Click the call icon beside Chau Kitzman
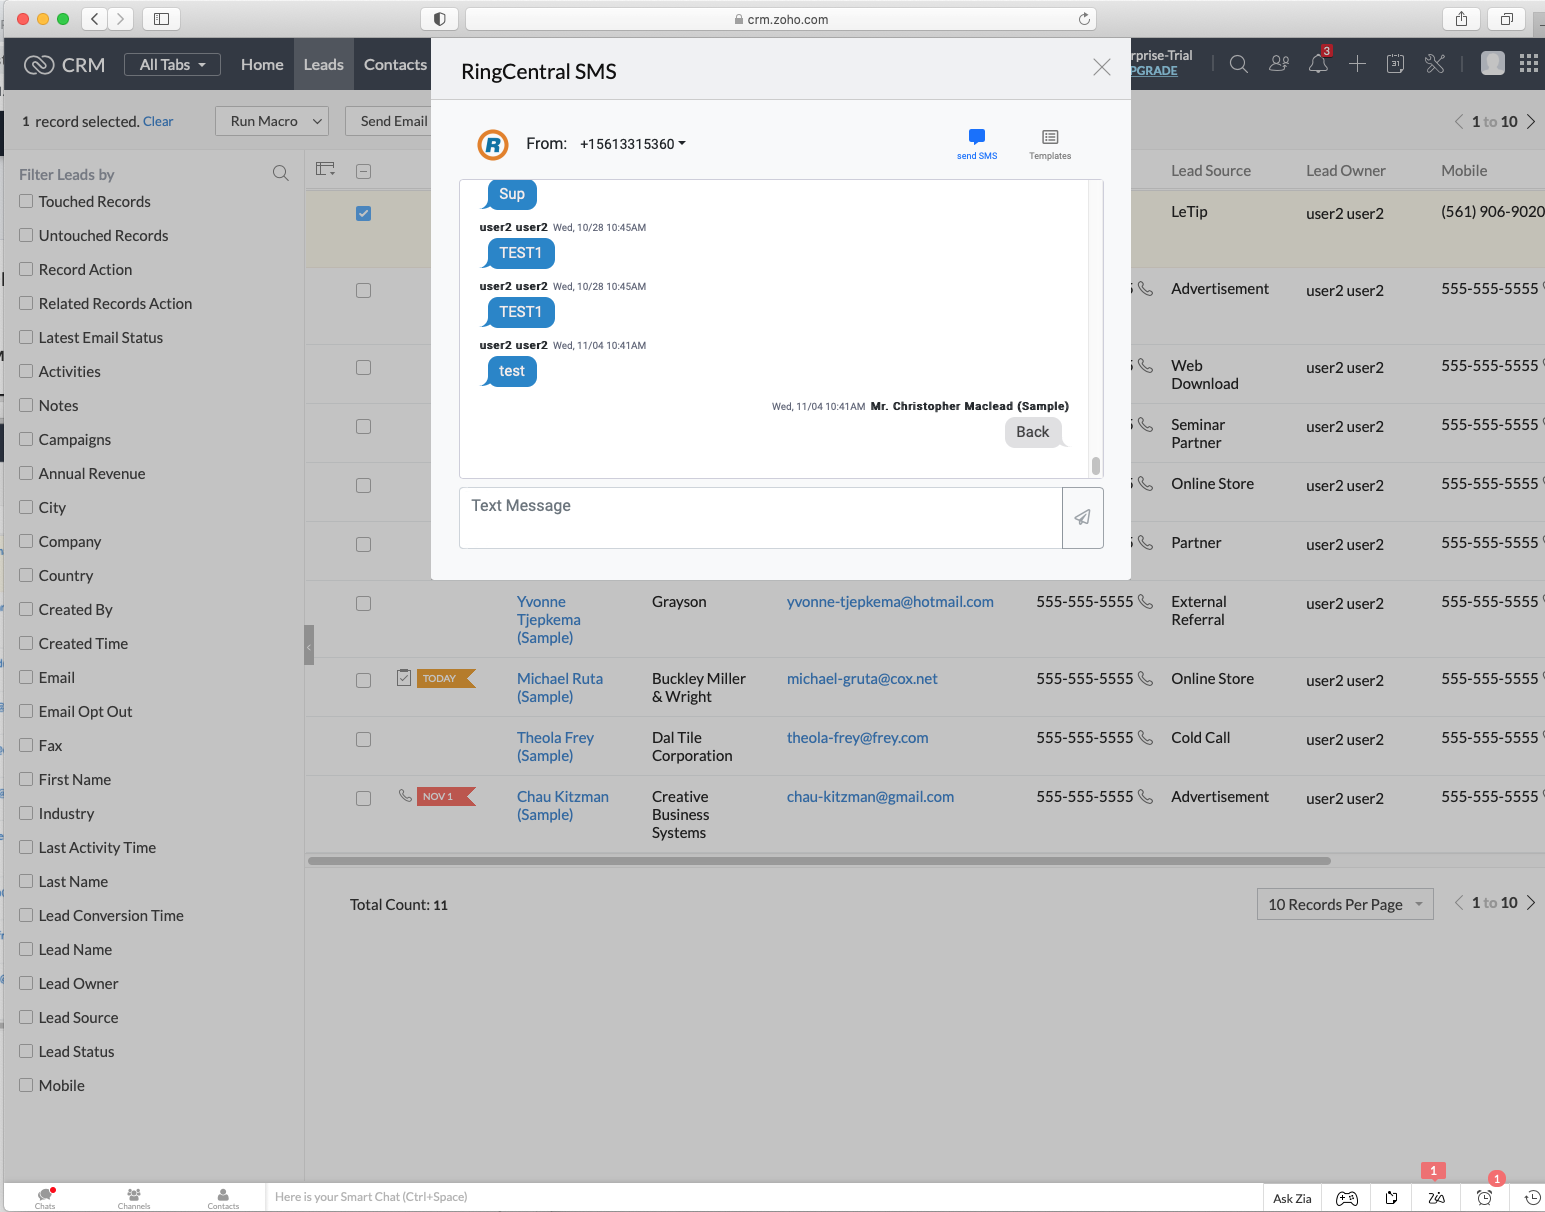1545x1212 pixels. pos(405,796)
